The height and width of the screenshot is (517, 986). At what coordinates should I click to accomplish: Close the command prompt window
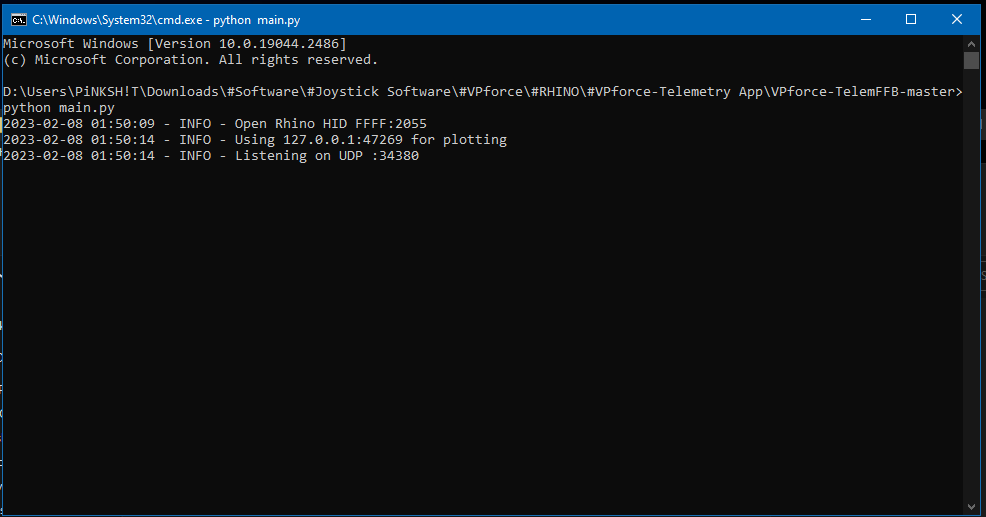click(x=957, y=19)
